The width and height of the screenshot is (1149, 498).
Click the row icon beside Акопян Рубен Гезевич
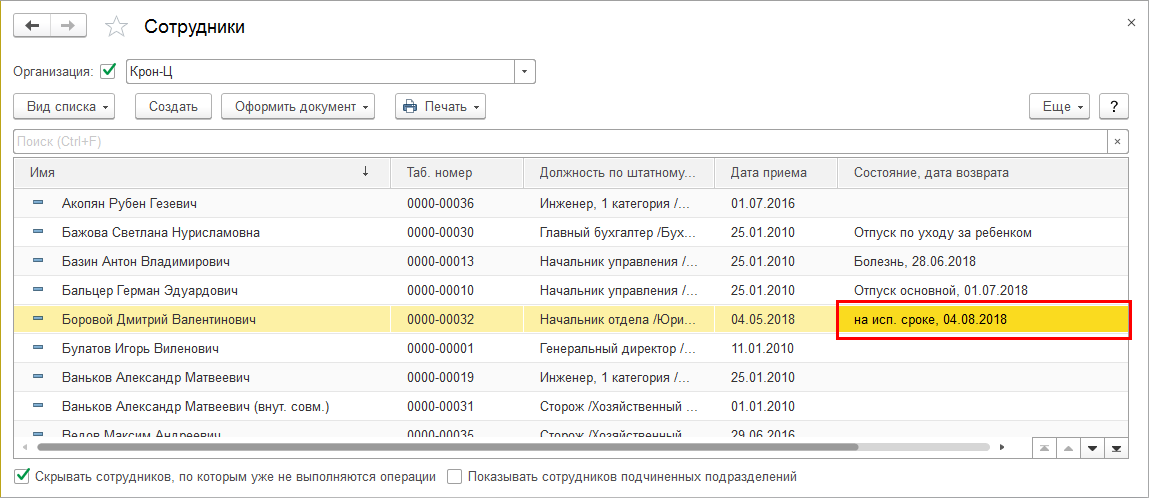[x=38, y=203]
